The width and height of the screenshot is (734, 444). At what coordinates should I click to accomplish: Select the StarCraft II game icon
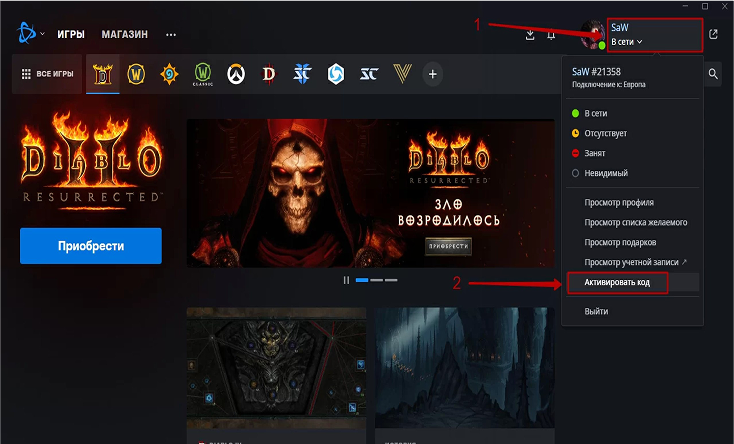click(x=302, y=74)
